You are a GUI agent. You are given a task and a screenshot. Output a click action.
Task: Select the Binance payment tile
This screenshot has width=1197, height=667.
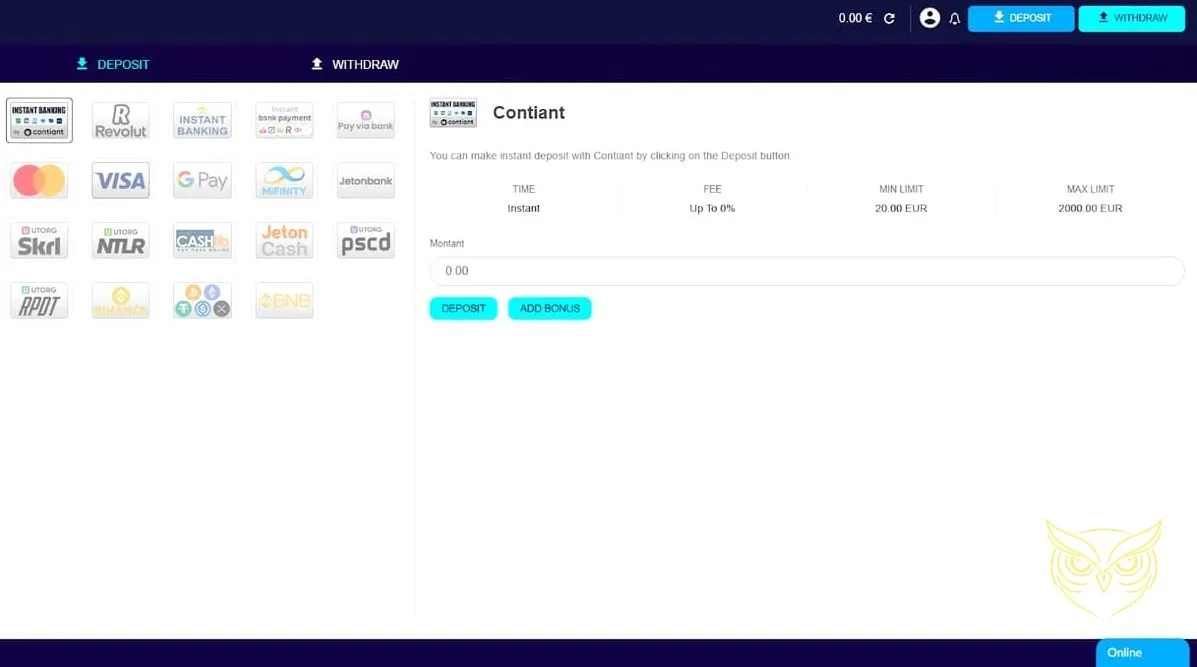(x=120, y=301)
